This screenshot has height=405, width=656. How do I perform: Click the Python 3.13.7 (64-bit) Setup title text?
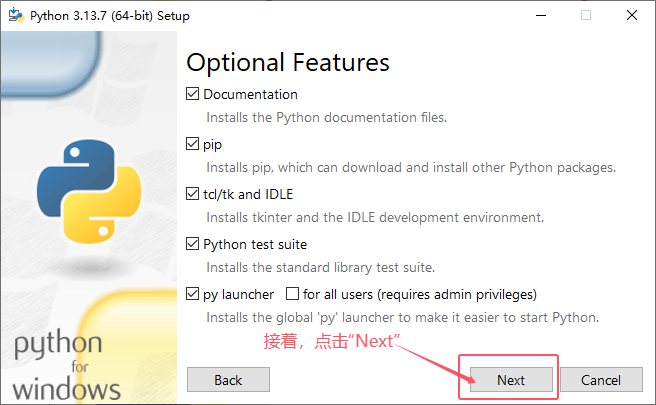110,16
